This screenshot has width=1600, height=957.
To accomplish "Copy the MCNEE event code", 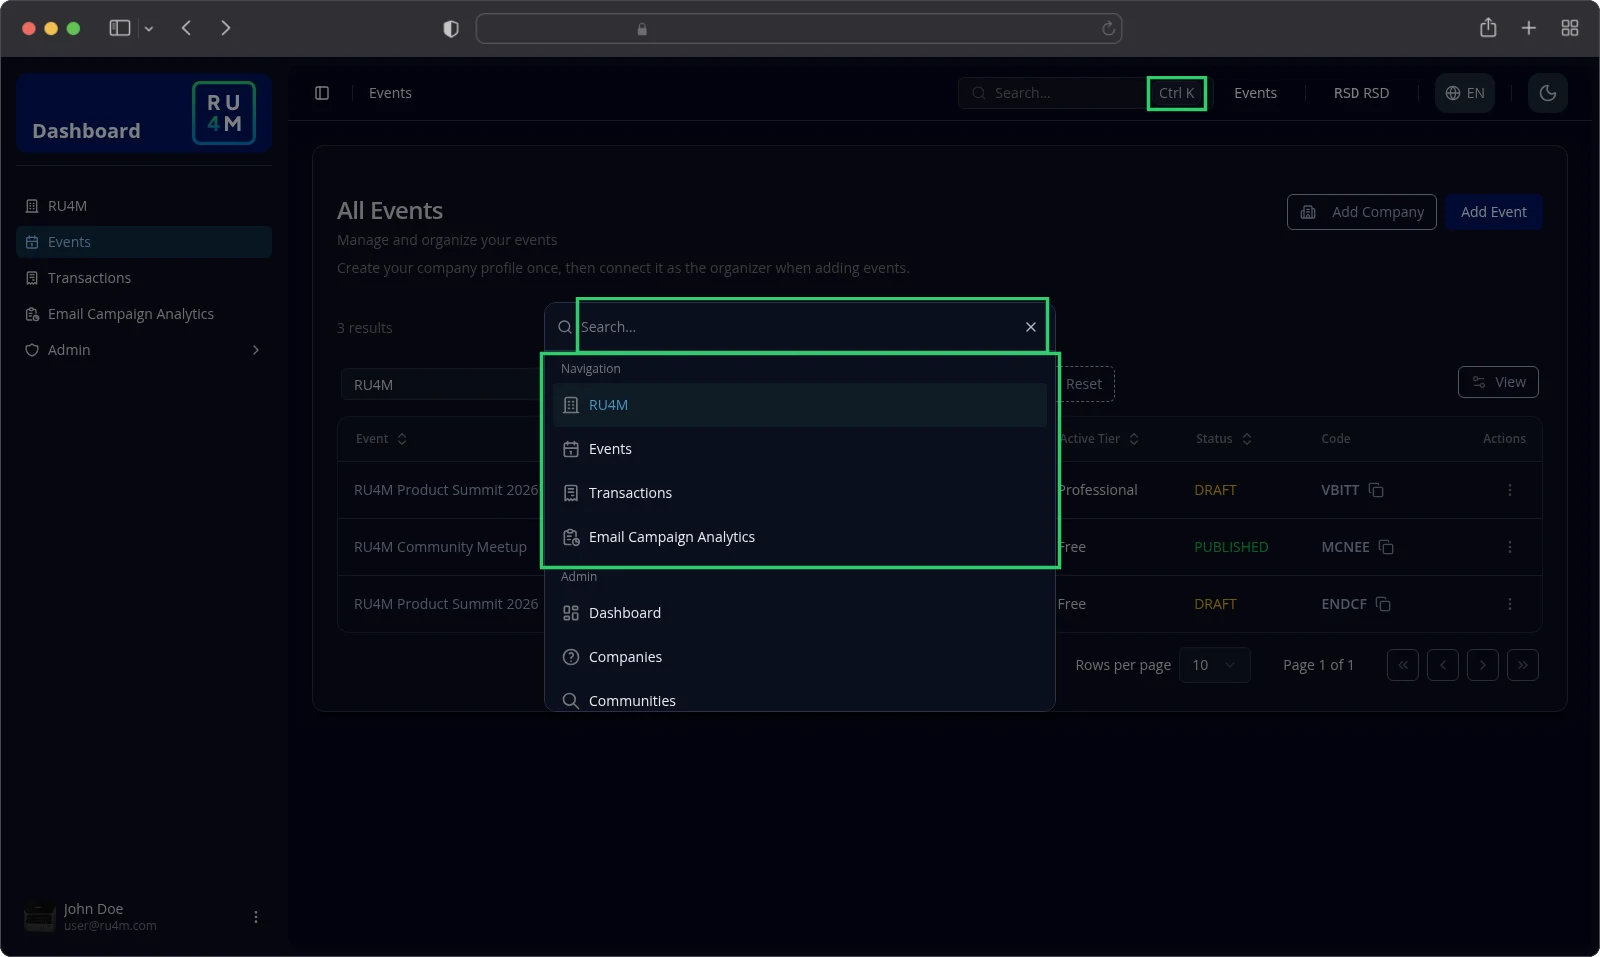I will click(x=1386, y=547).
